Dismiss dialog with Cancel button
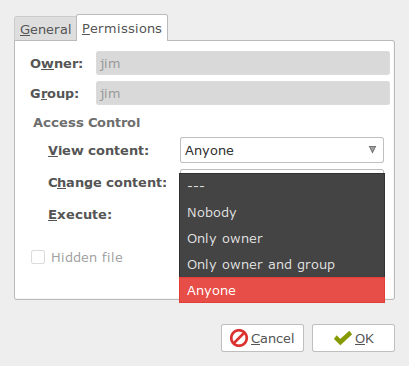 262,338
